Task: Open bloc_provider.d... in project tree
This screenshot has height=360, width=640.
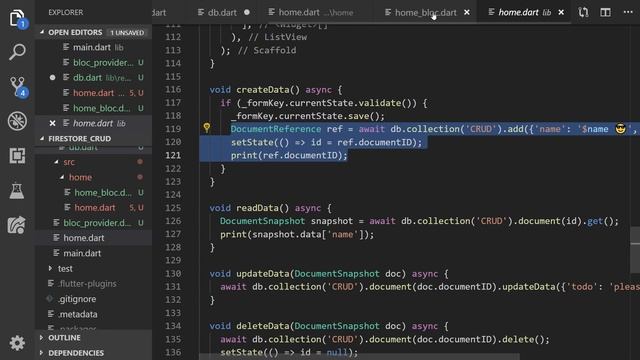Action: 93,223
